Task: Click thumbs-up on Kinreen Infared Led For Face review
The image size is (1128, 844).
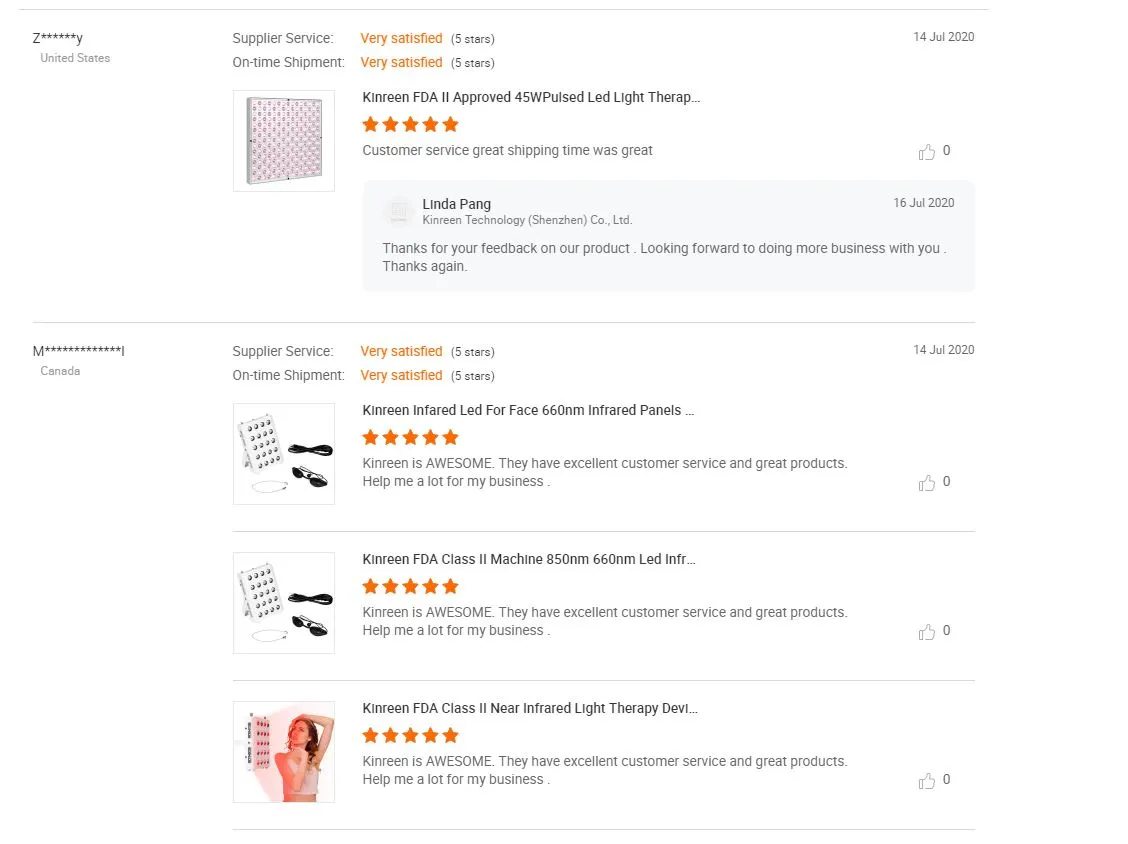Action: tap(927, 483)
